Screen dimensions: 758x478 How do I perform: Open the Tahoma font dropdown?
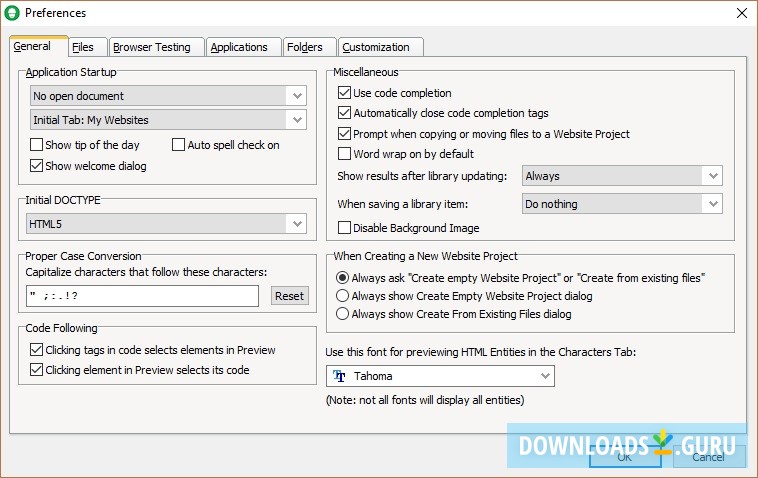(440, 376)
